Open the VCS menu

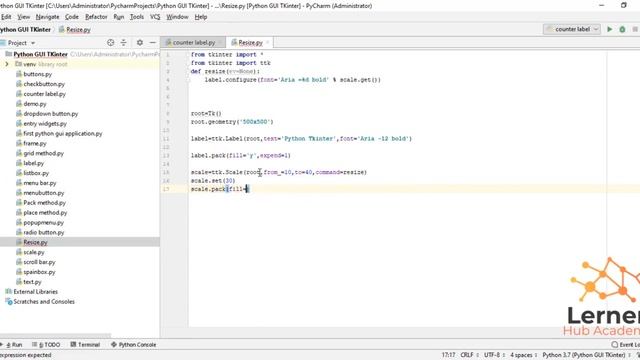click(x=155, y=17)
